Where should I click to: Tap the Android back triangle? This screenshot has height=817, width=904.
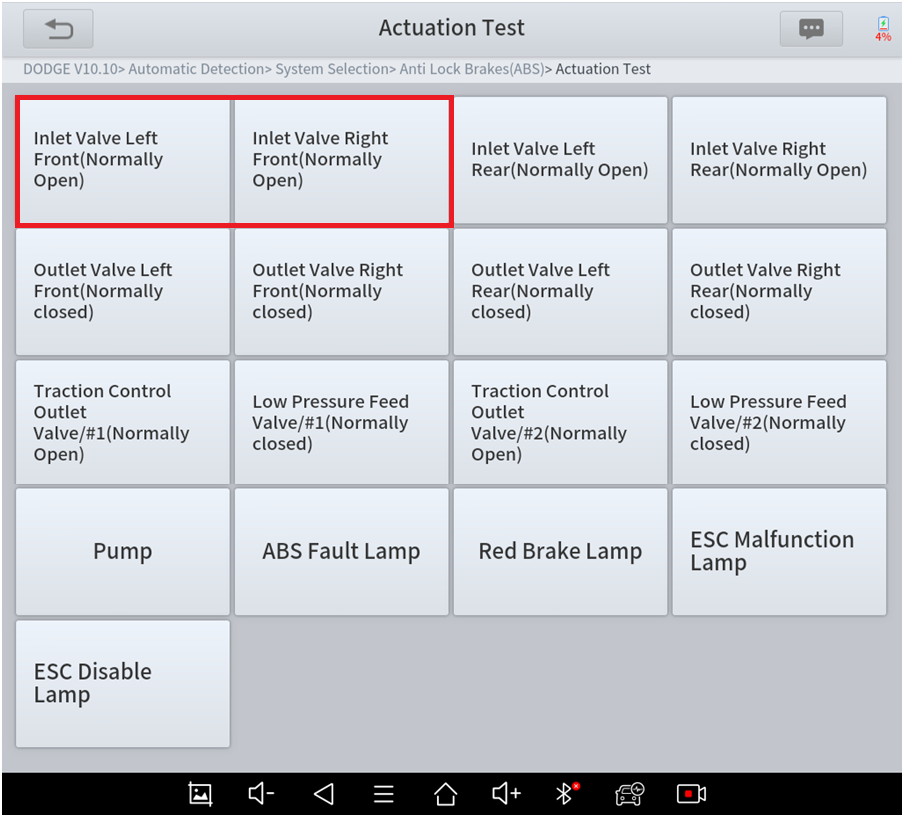coord(323,794)
